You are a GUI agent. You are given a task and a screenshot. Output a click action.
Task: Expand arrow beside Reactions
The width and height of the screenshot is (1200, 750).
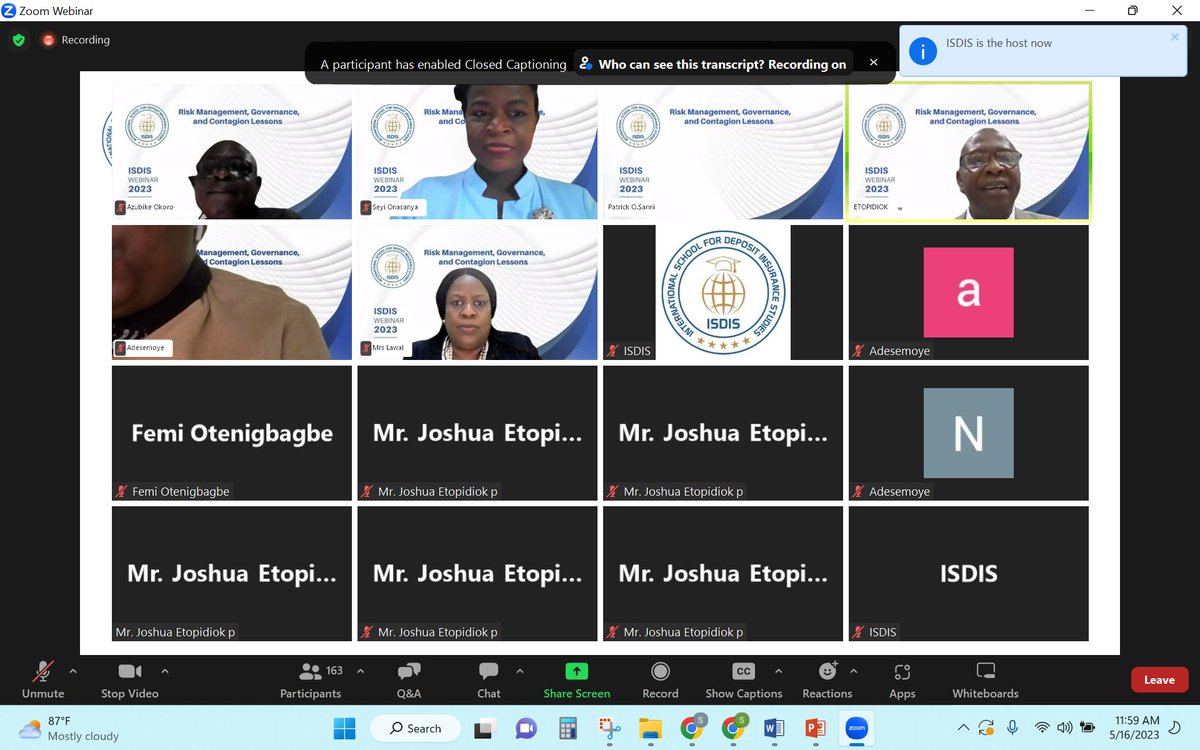point(853,671)
